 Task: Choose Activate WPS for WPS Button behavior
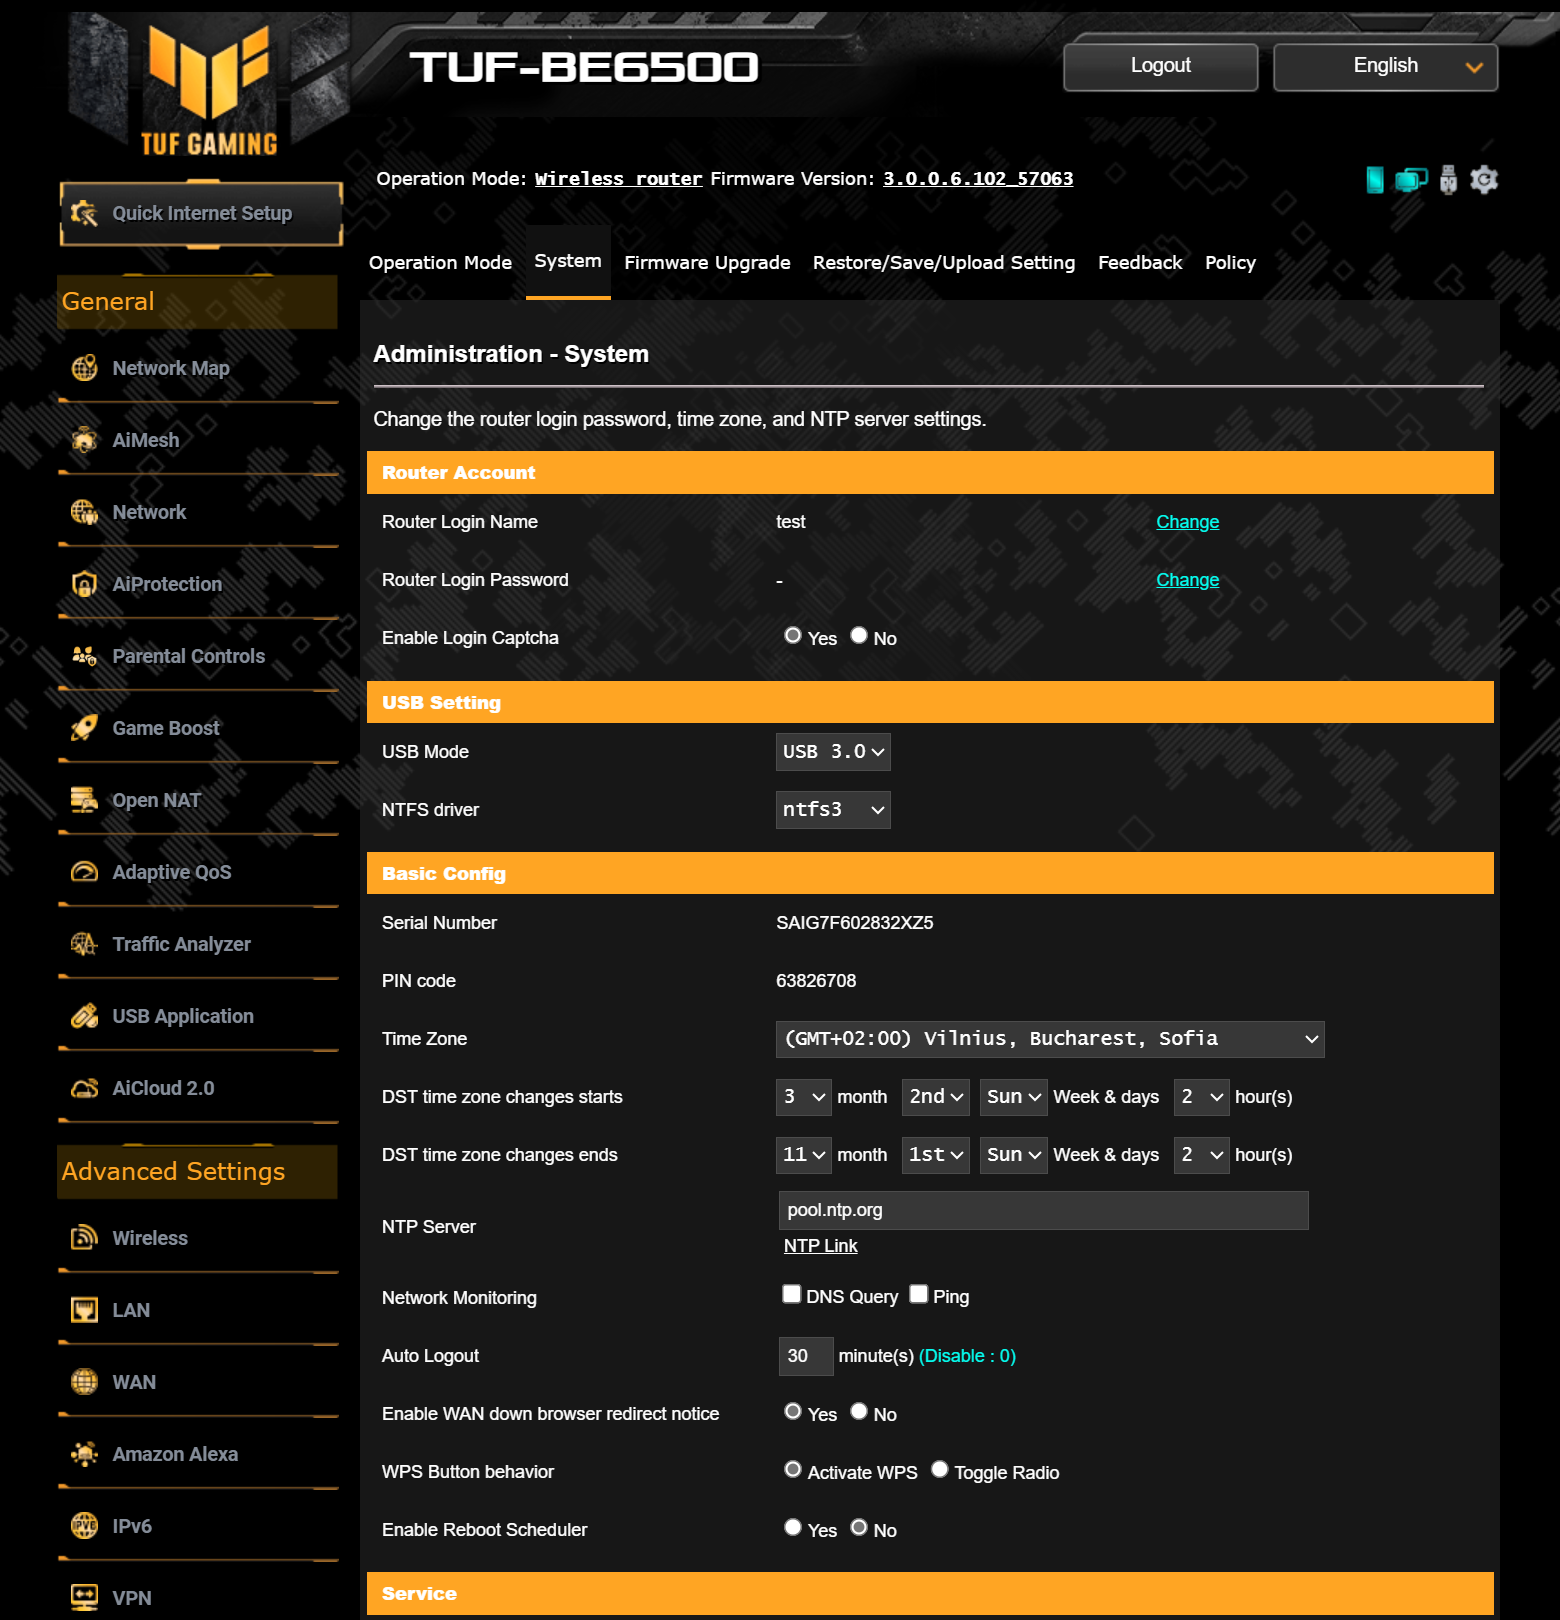pos(793,1470)
